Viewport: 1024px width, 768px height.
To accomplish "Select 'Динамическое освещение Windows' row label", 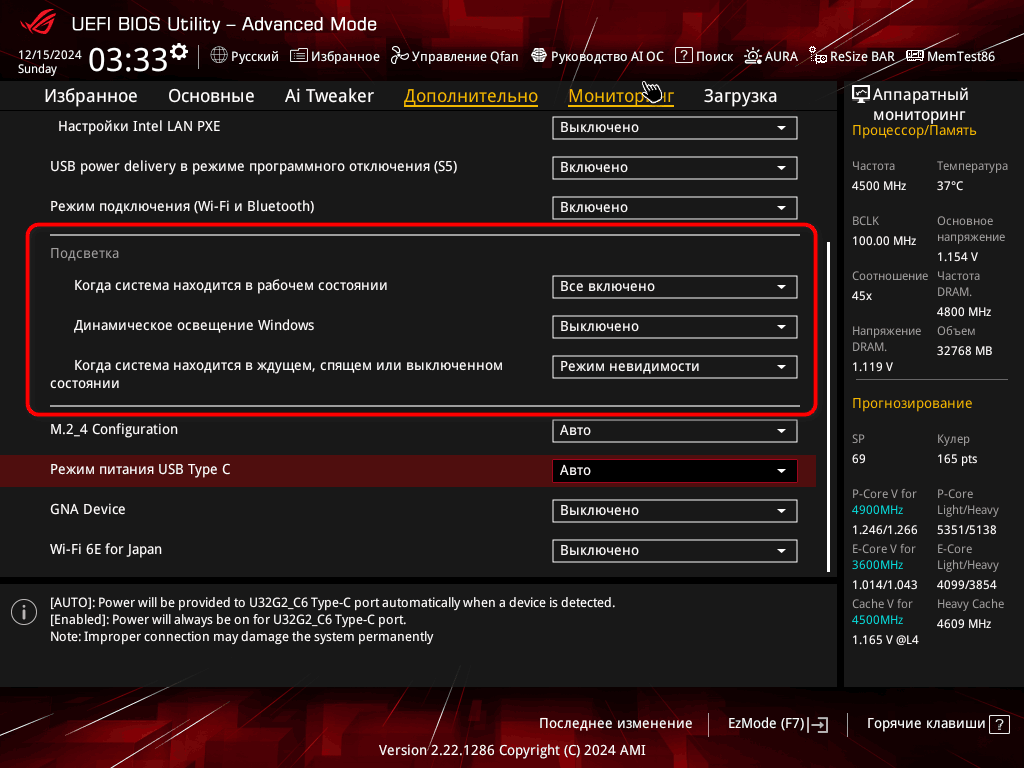I will coord(194,325).
